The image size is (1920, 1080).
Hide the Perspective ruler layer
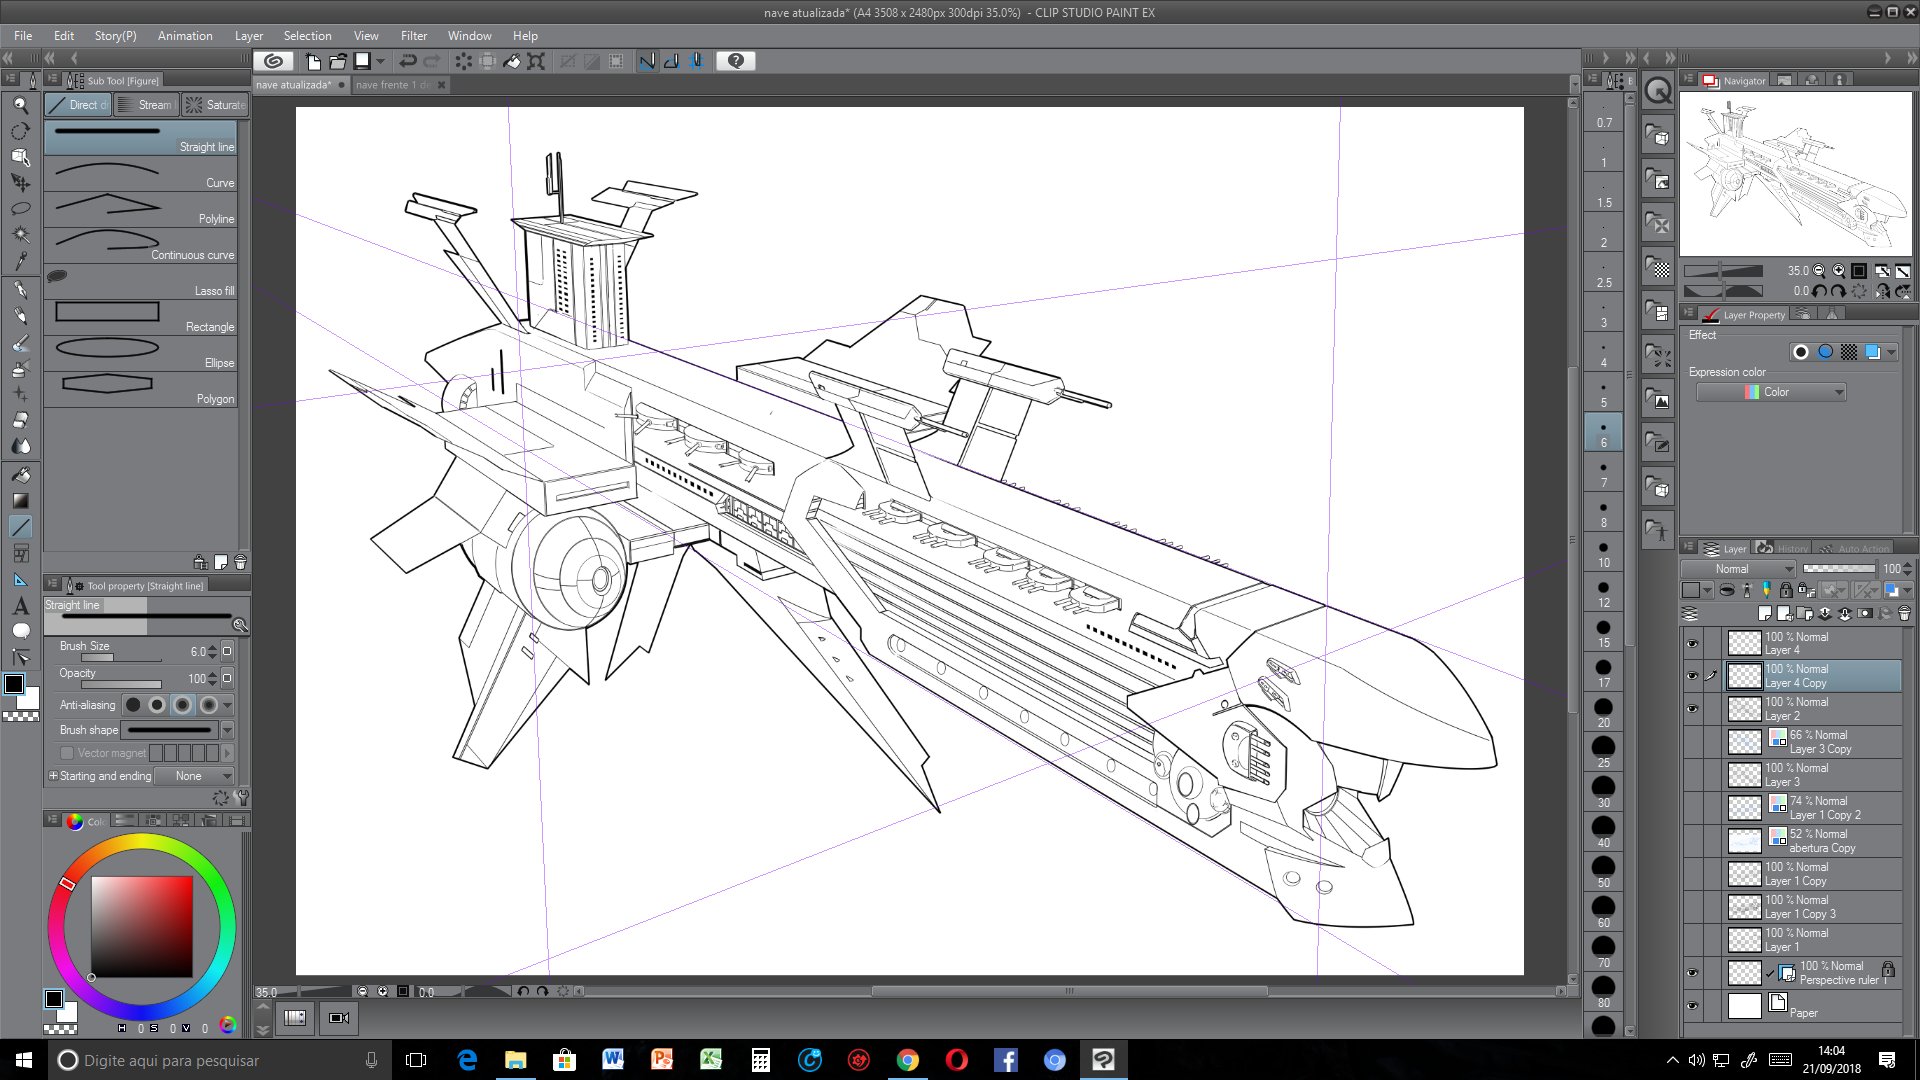tap(1692, 973)
